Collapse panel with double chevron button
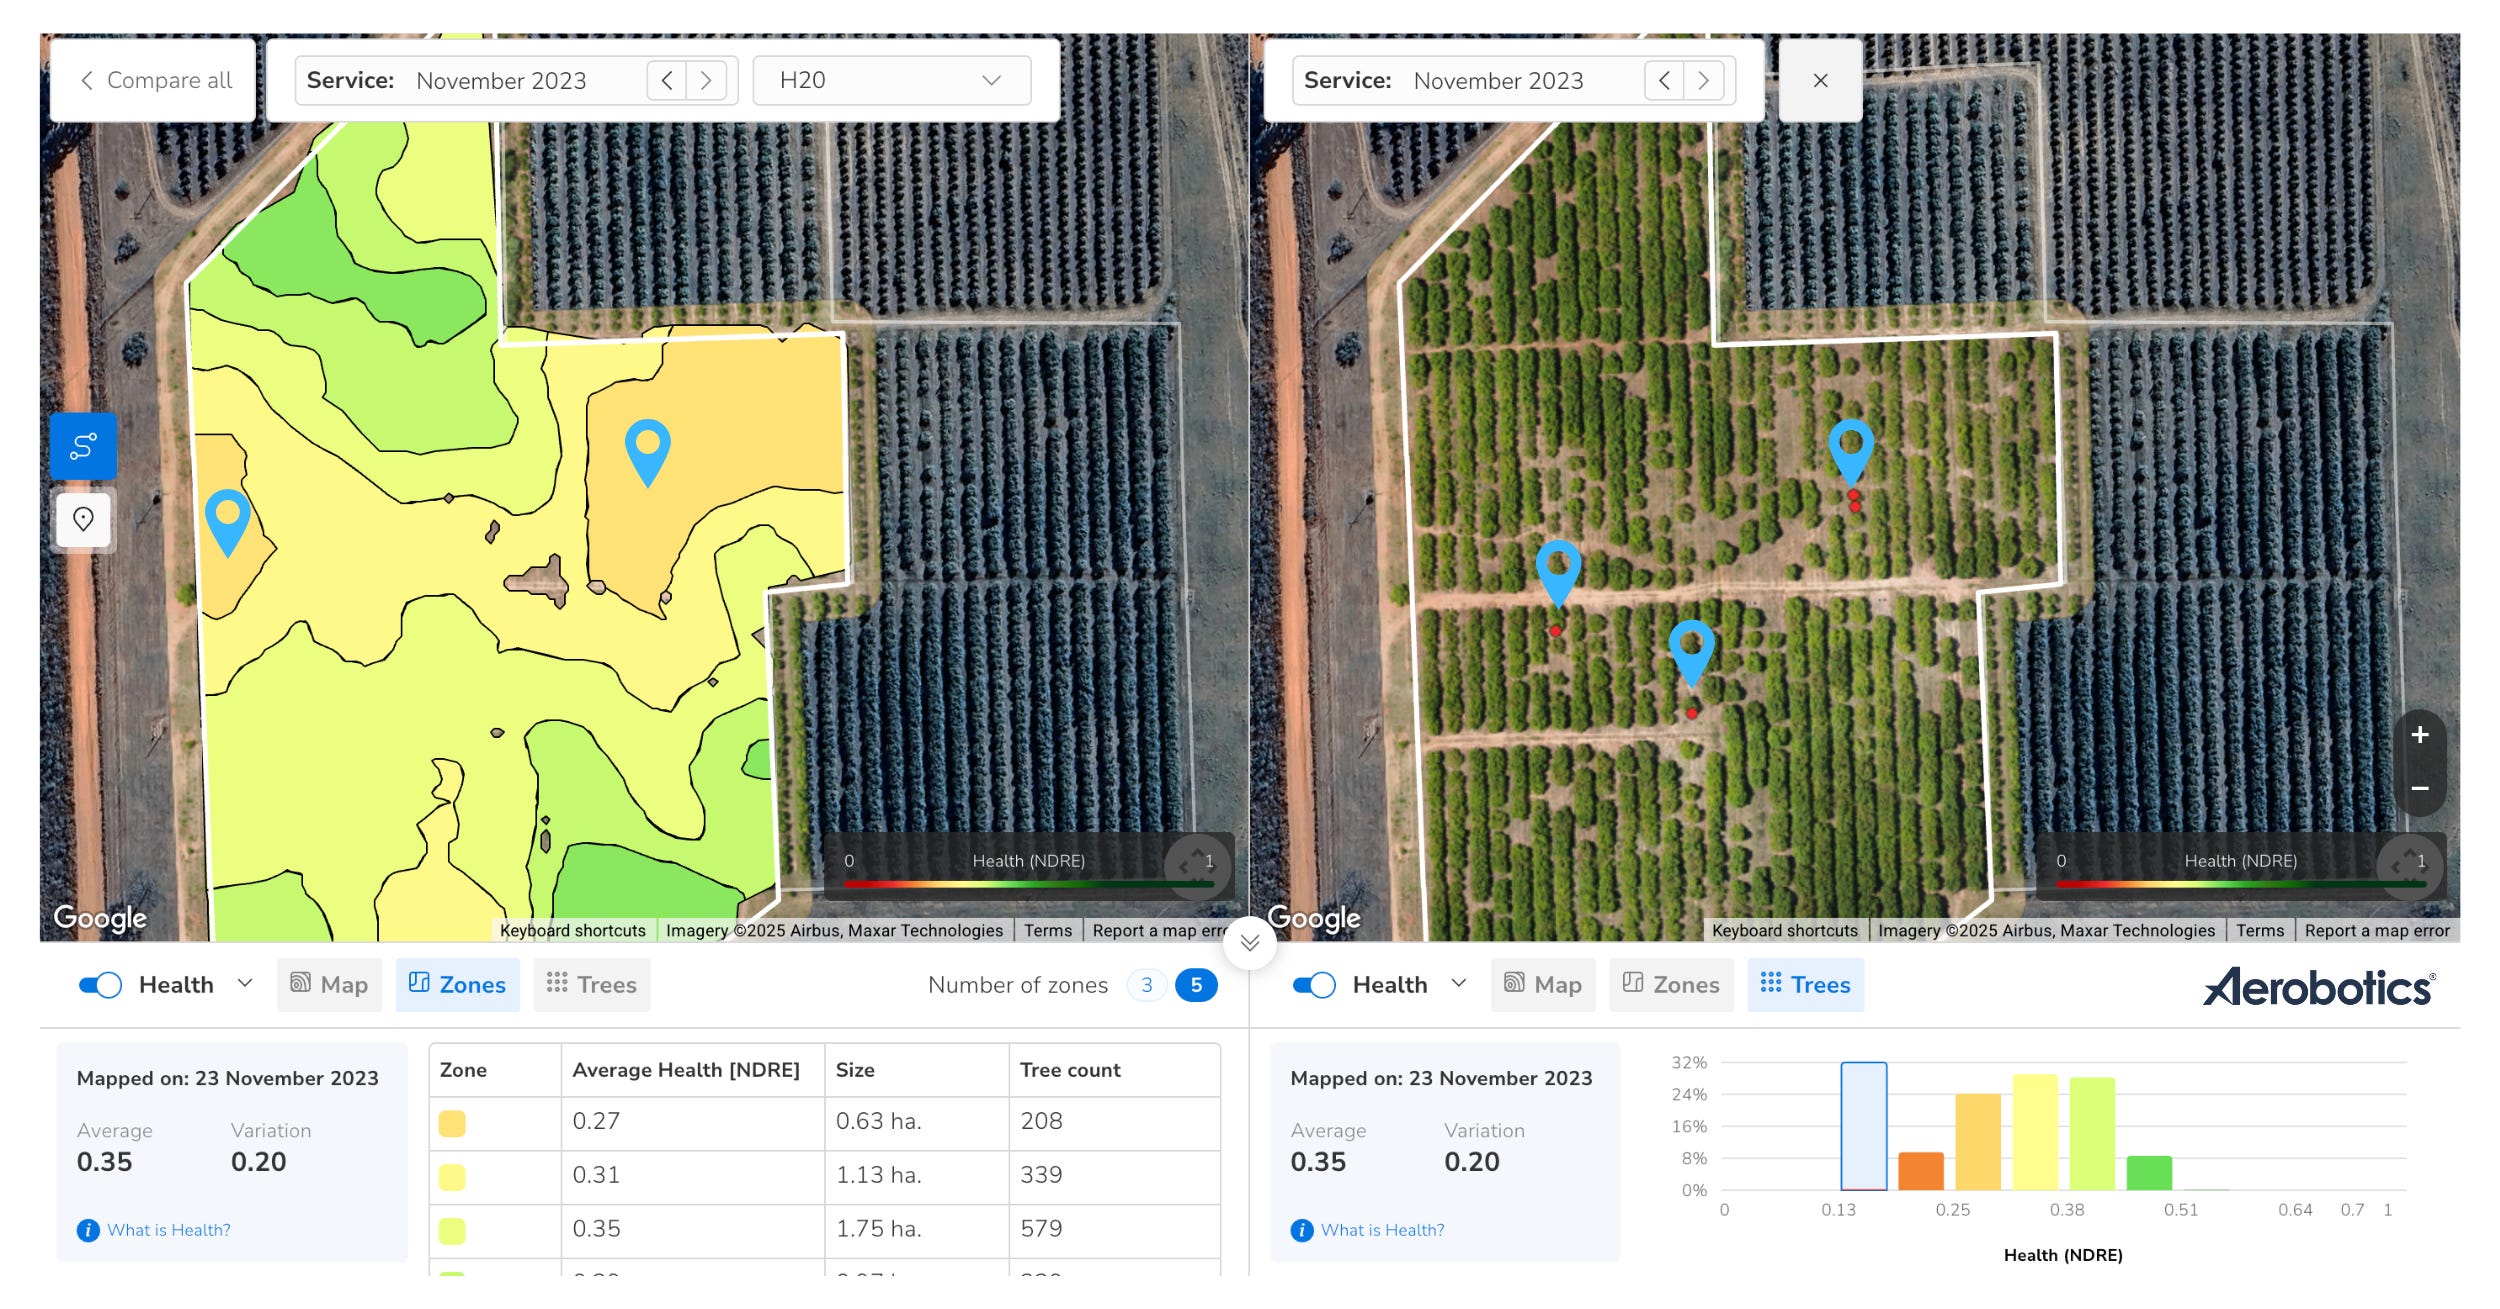This screenshot has width=2500, height=1309. 1249,942
